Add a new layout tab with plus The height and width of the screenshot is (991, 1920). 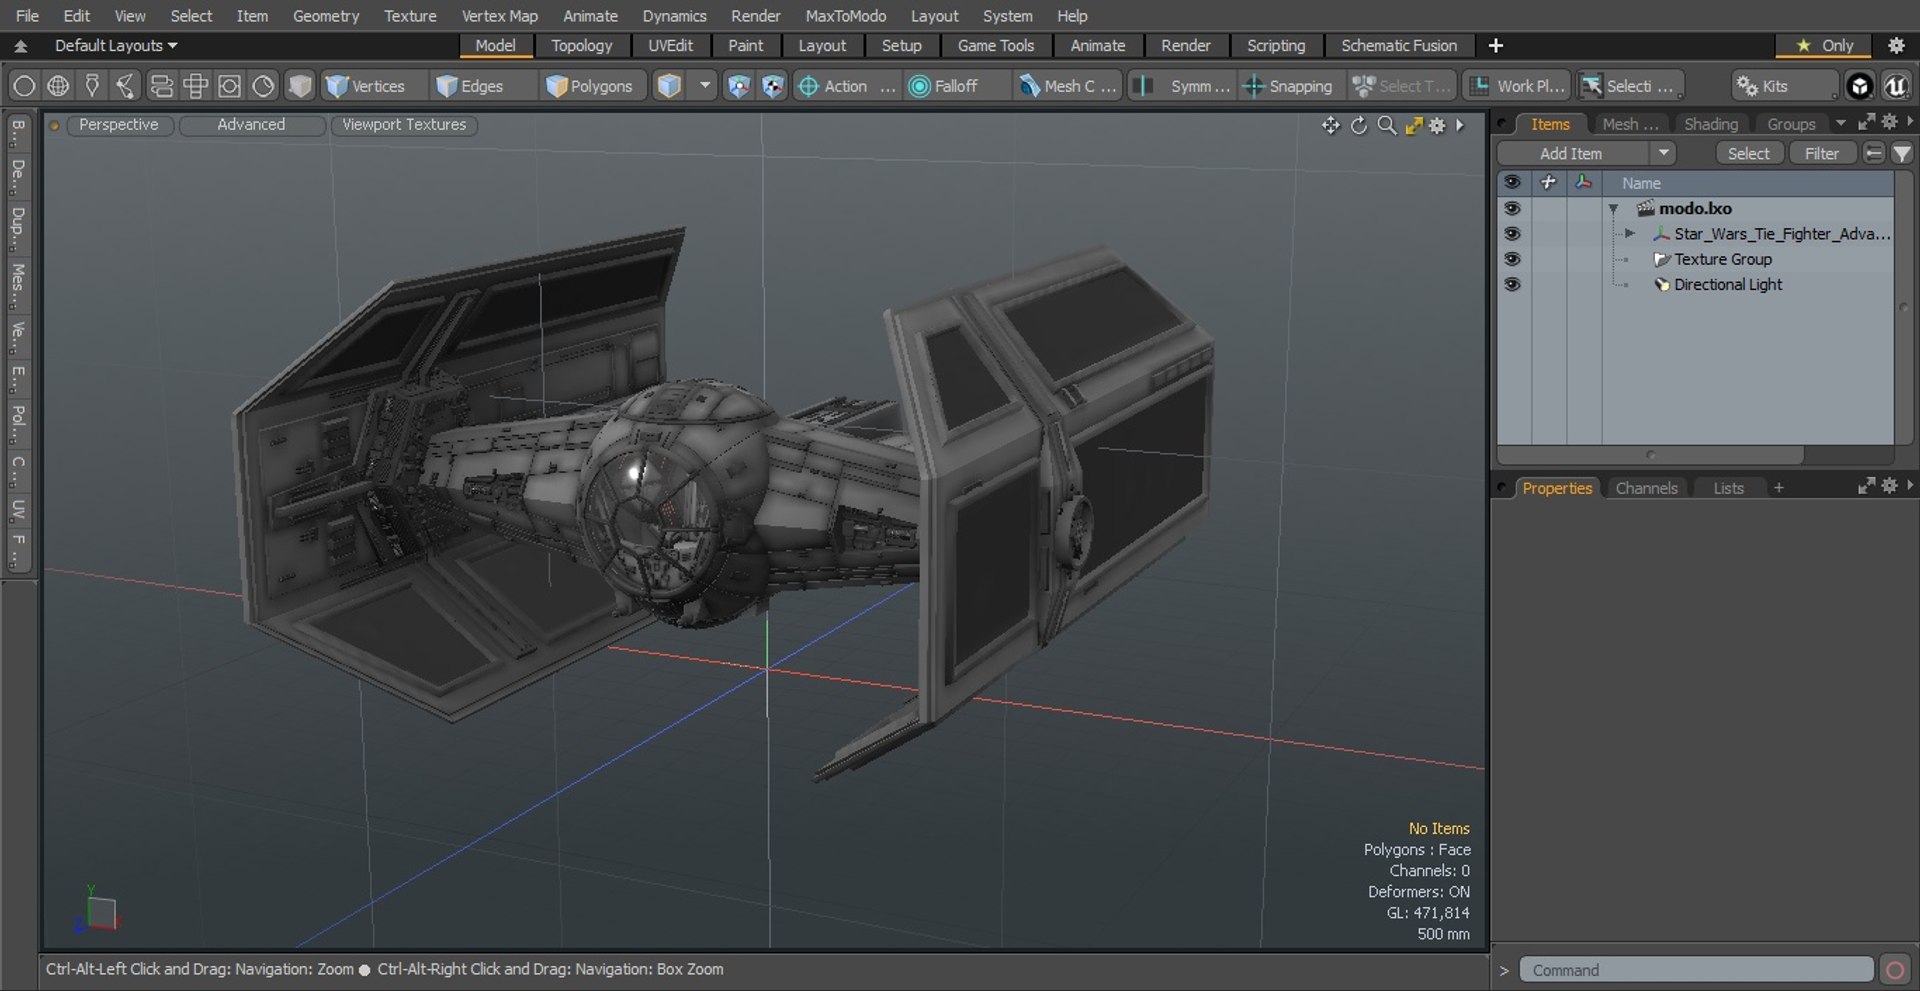pos(1495,46)
